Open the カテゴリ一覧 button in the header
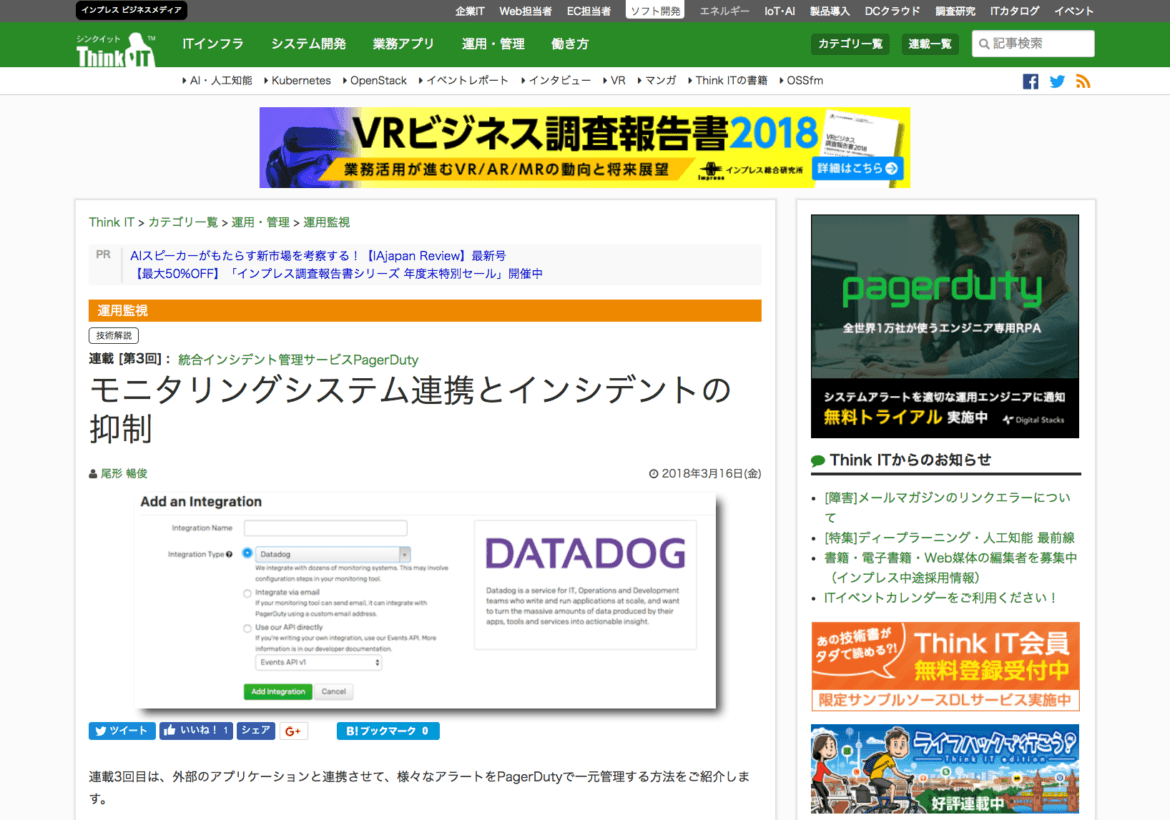Image resolution: width=1170 pixels, height=820 pixels. tap(850, 44)
